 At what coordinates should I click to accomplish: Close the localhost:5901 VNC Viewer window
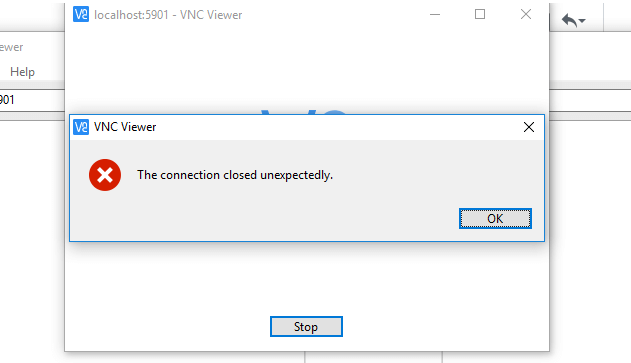(526, 14)
